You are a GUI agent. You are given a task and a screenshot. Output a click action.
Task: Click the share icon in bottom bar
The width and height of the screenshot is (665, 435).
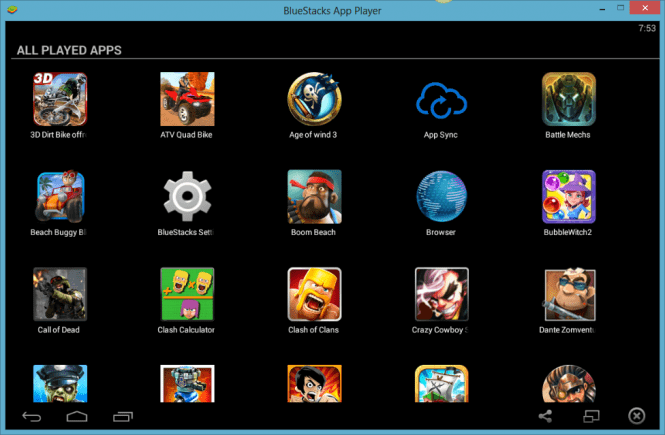545,416
